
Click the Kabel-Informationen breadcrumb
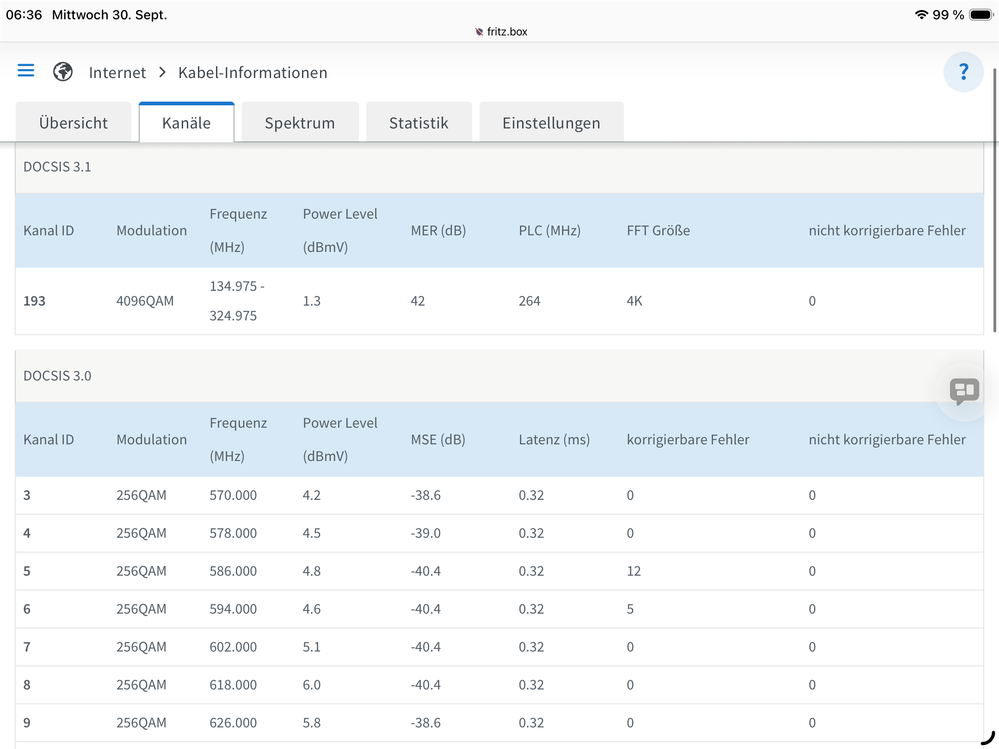pos(253,73)
